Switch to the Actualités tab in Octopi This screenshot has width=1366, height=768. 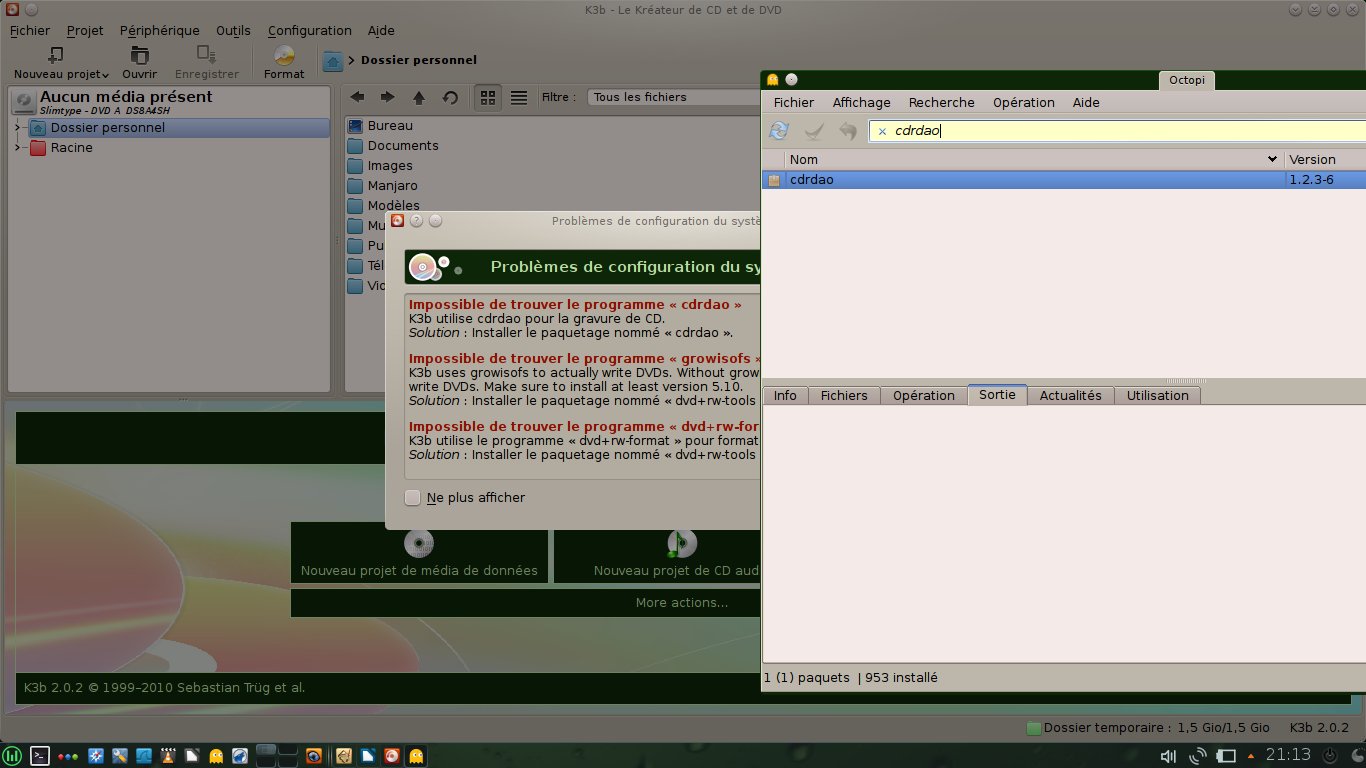coord(1070,395)
